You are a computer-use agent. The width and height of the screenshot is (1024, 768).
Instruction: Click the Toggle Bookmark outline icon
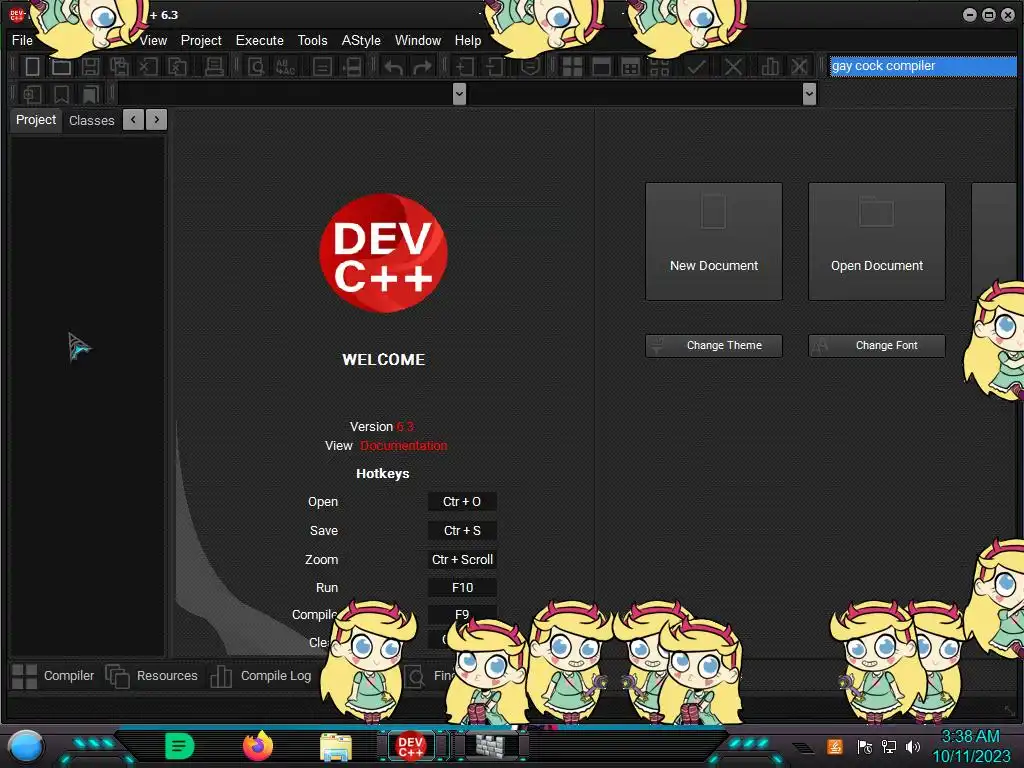(61, 95)
